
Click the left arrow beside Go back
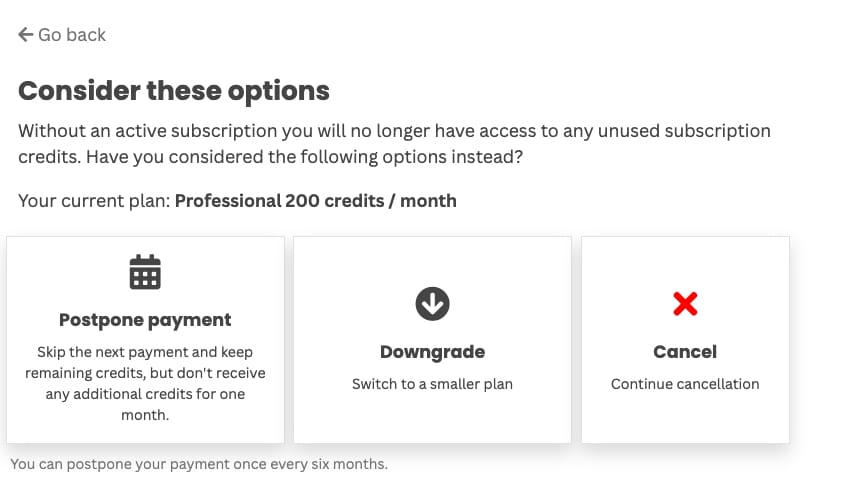pos(25,35)
